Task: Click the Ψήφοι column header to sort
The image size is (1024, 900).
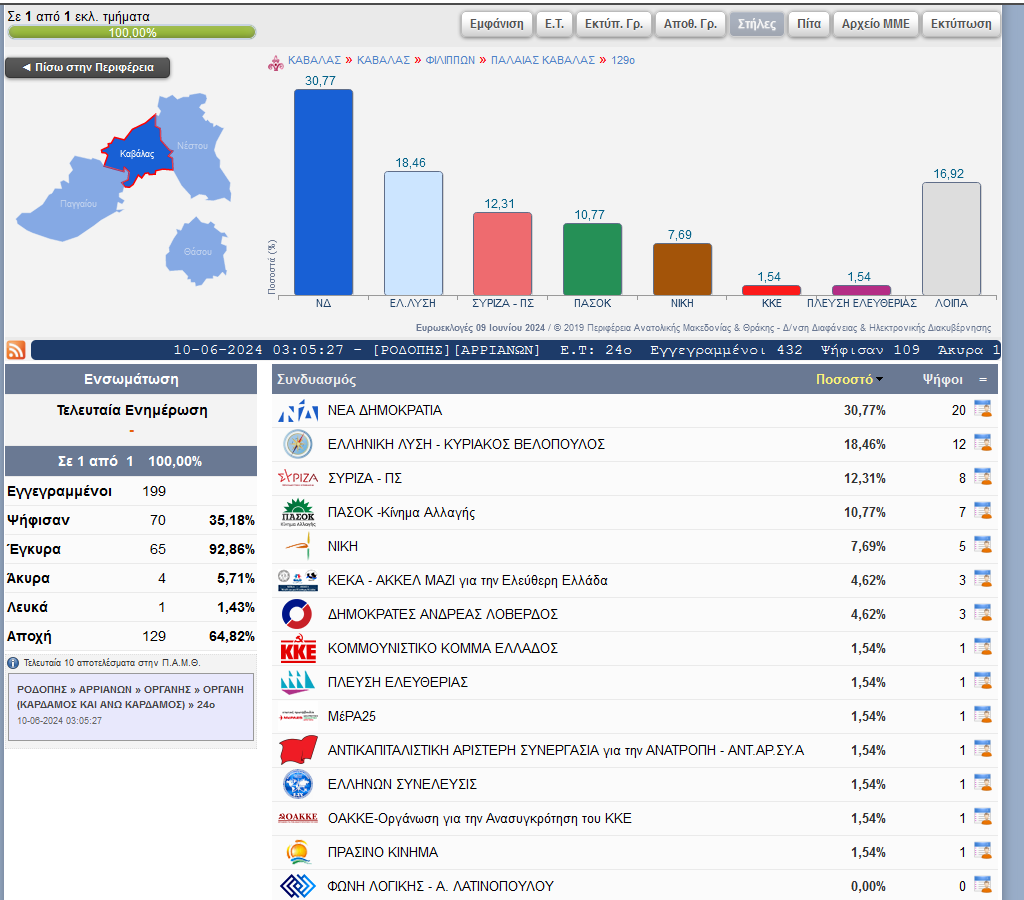Action: click(x=942, y=380)
